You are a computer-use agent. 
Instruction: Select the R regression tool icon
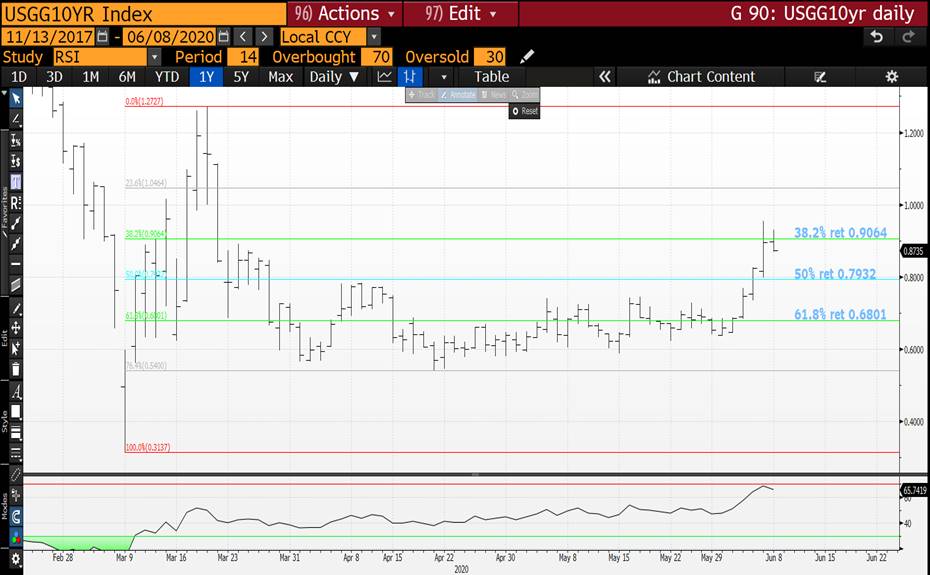pos(16,202)
